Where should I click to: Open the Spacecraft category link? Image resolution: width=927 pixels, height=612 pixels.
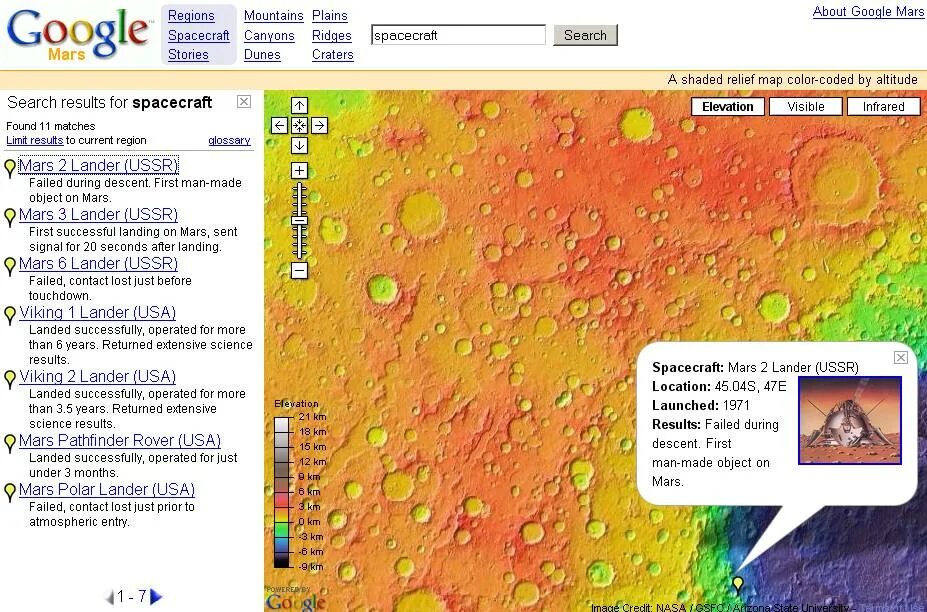click(x=199, y=35)
